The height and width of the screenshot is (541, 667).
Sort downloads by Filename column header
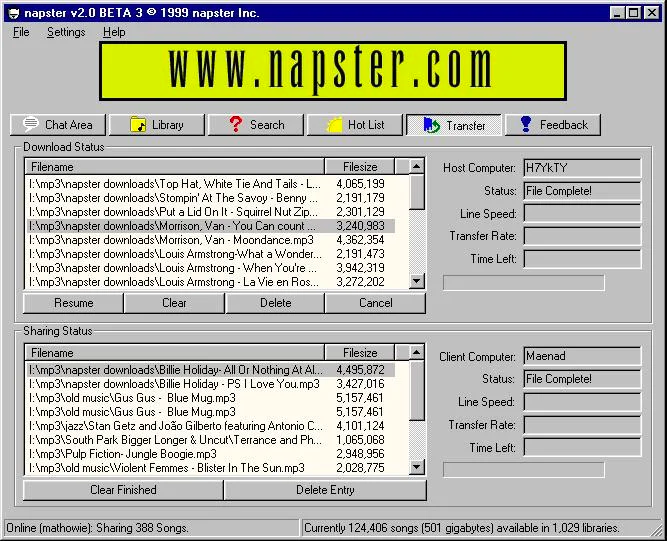coord(175,167)
